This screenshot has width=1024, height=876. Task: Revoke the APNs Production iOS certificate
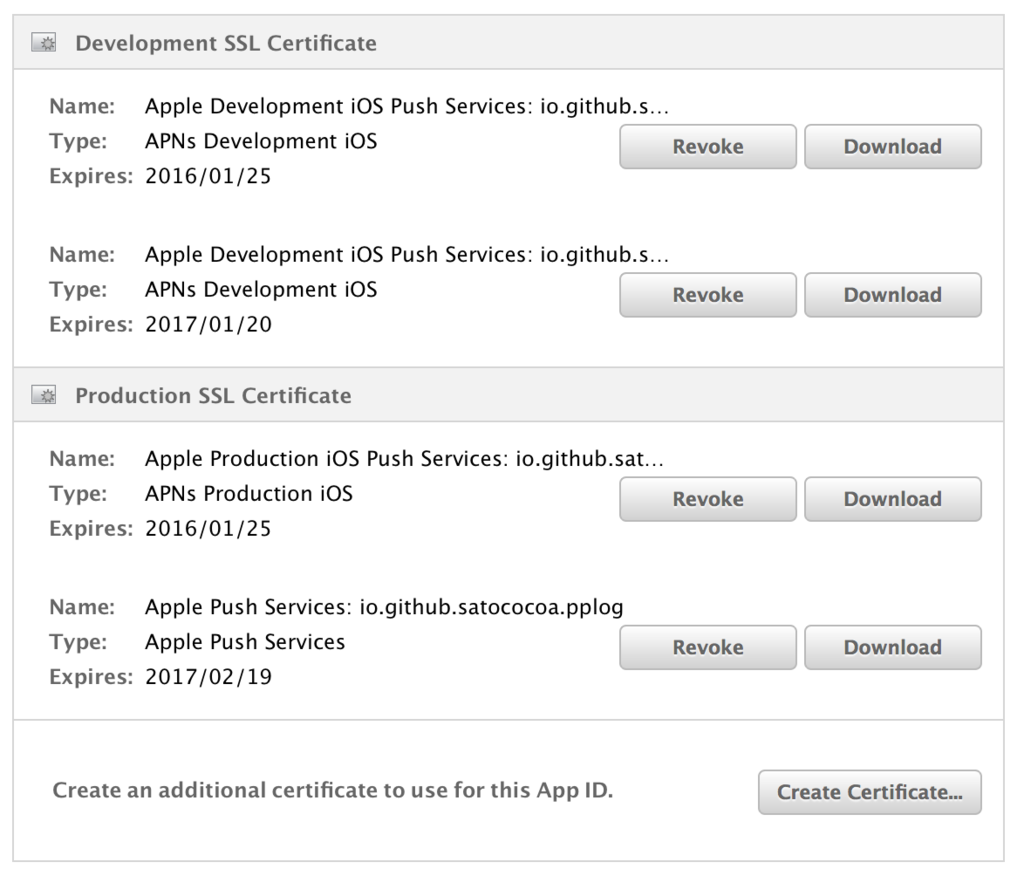(708, 499)
